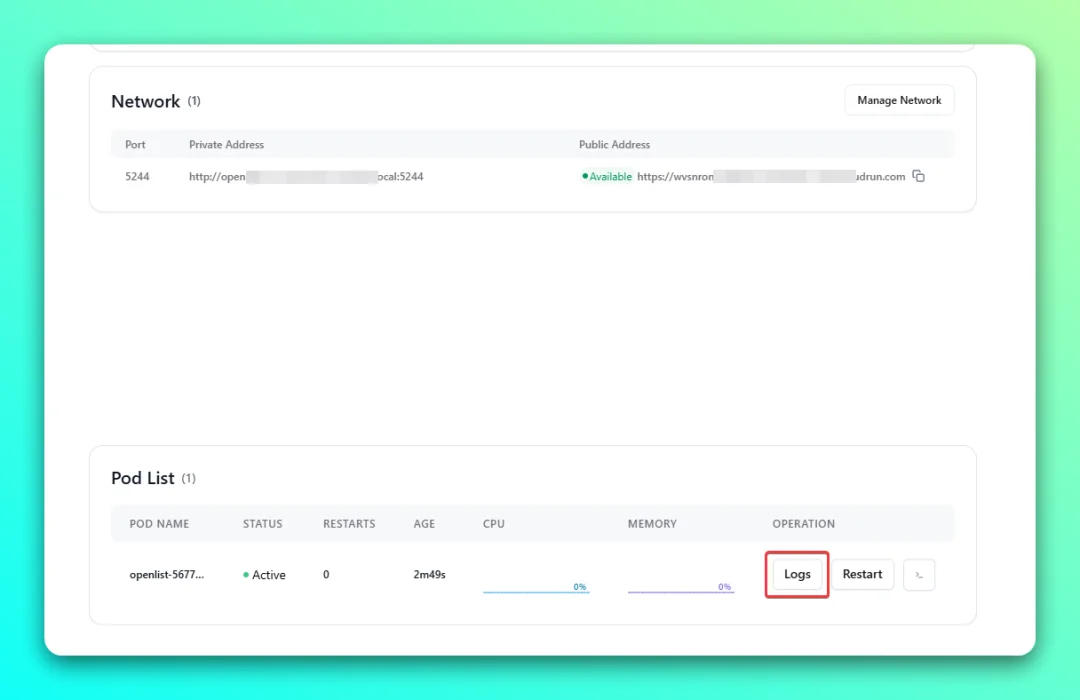1080x700 pixels.
Task: Open the public https address link
Action: point(771,176)
